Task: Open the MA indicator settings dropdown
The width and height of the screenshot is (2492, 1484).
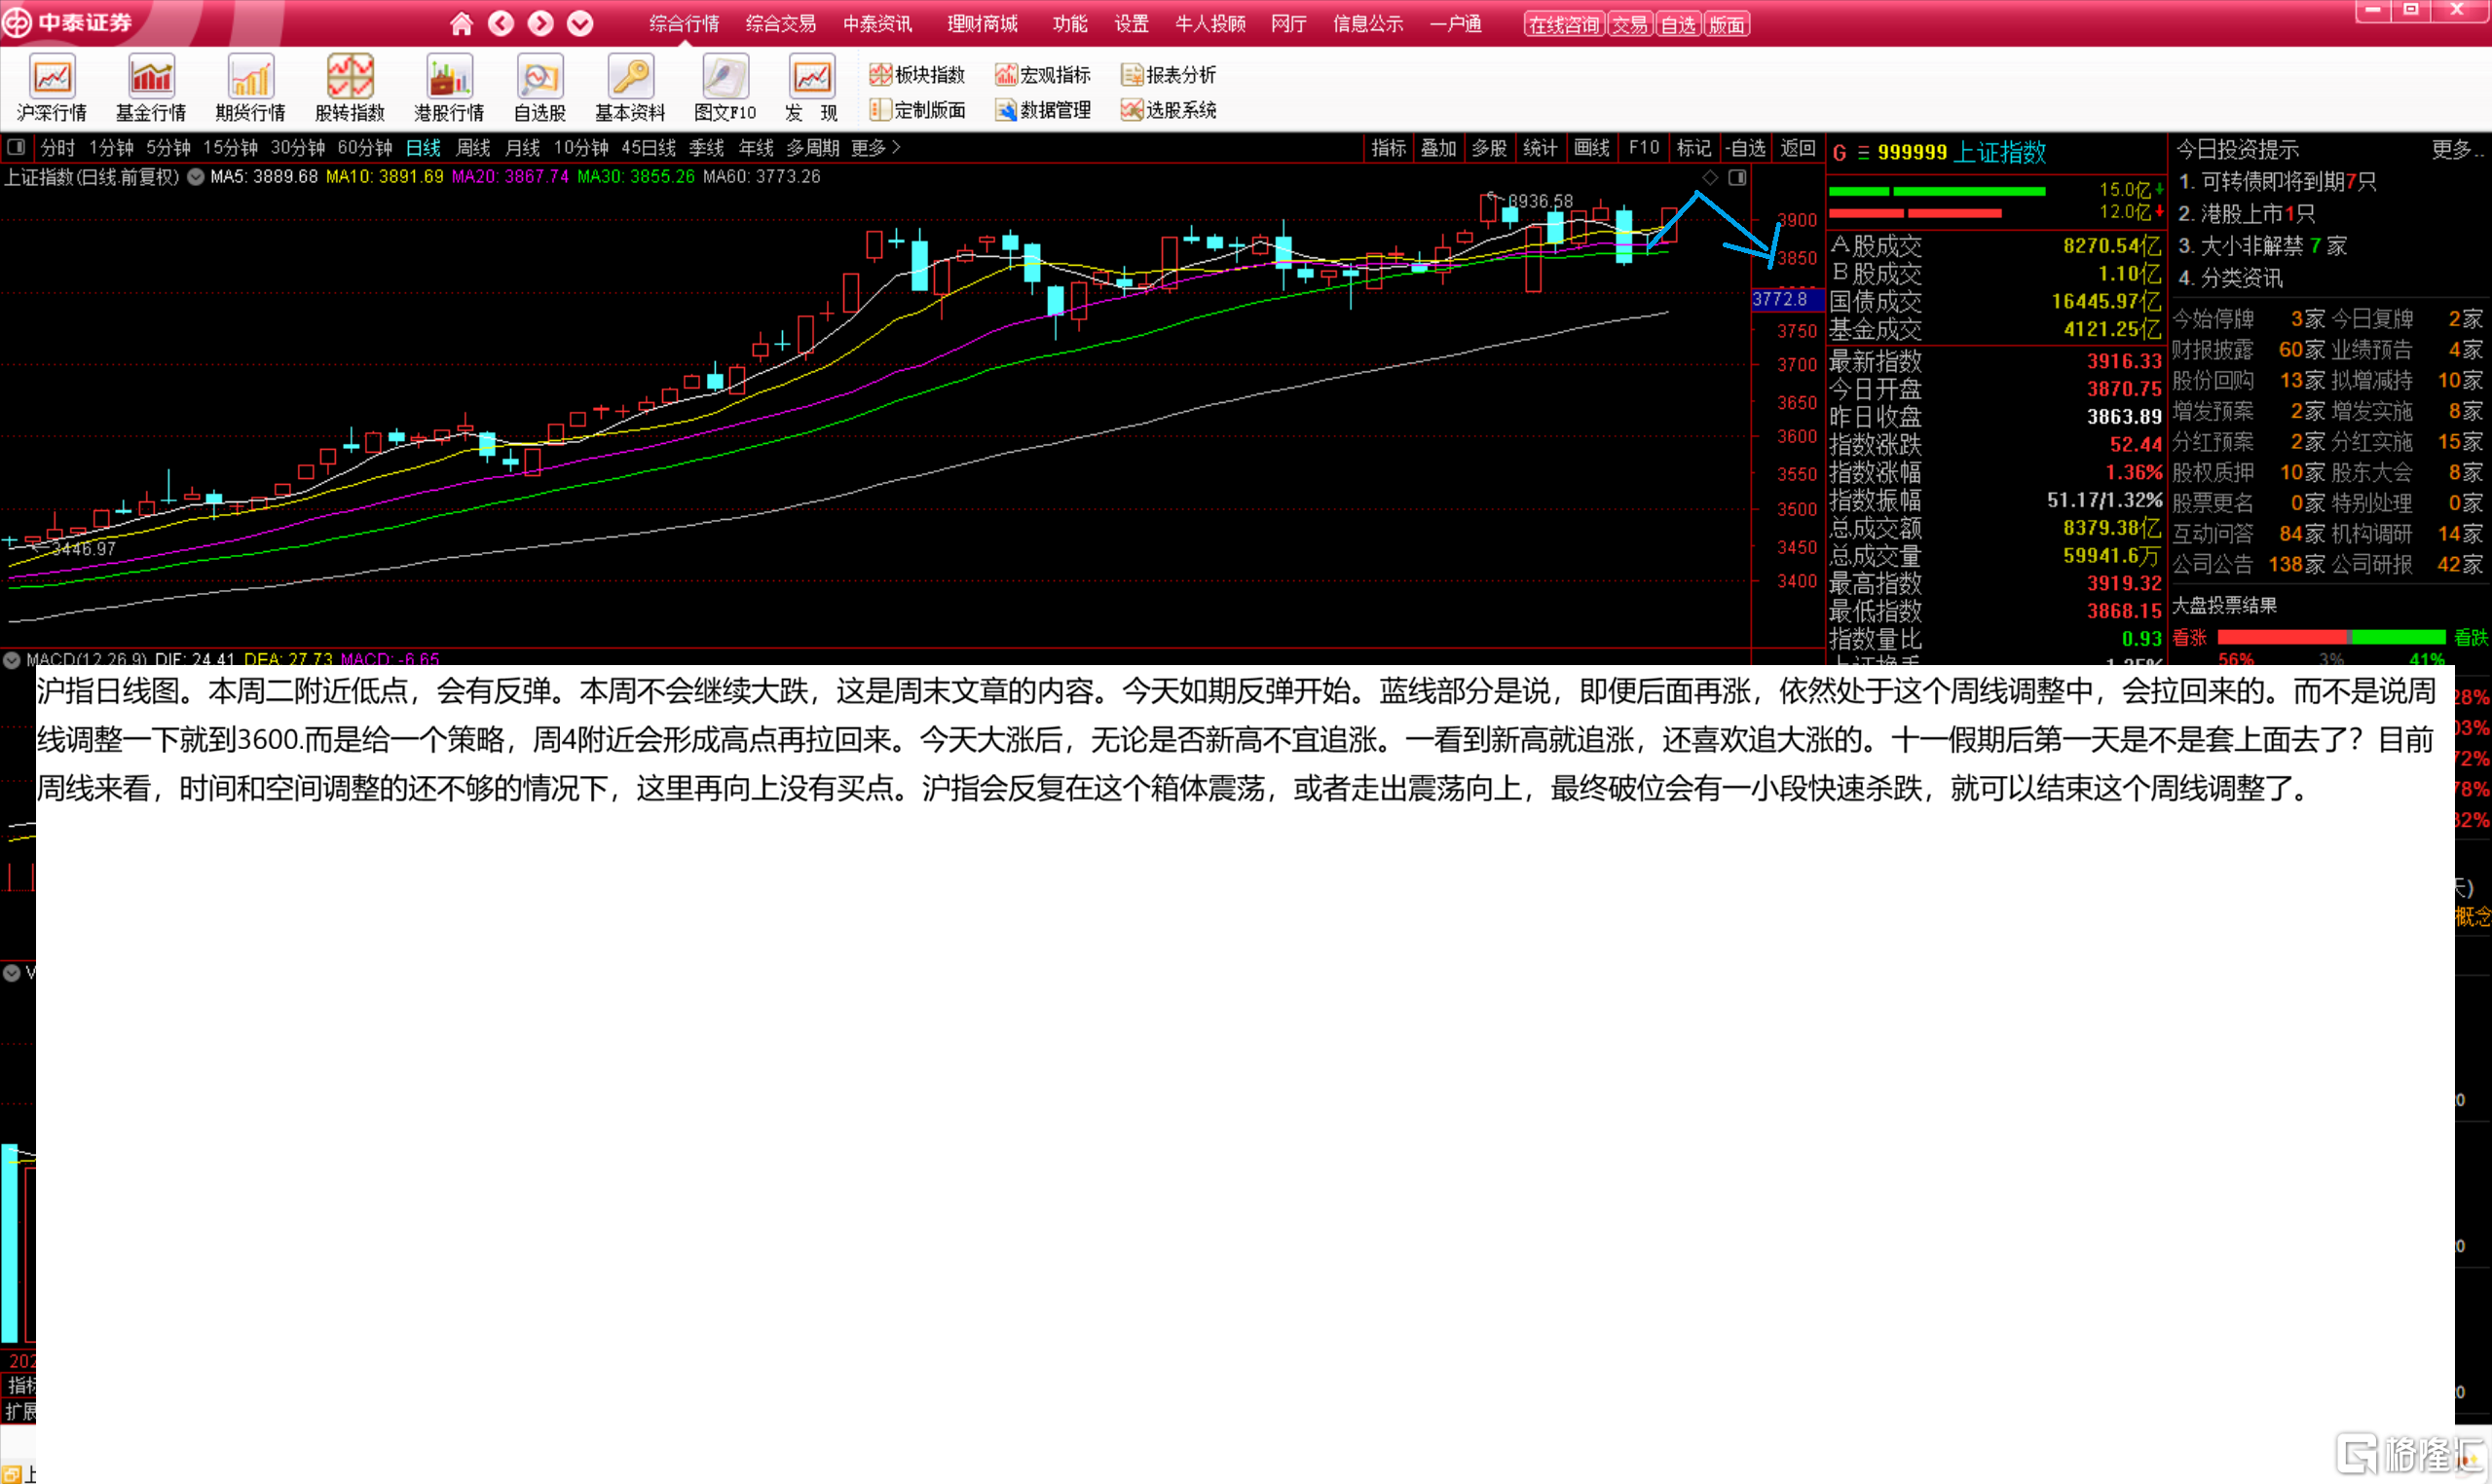Action: (196, 177)
